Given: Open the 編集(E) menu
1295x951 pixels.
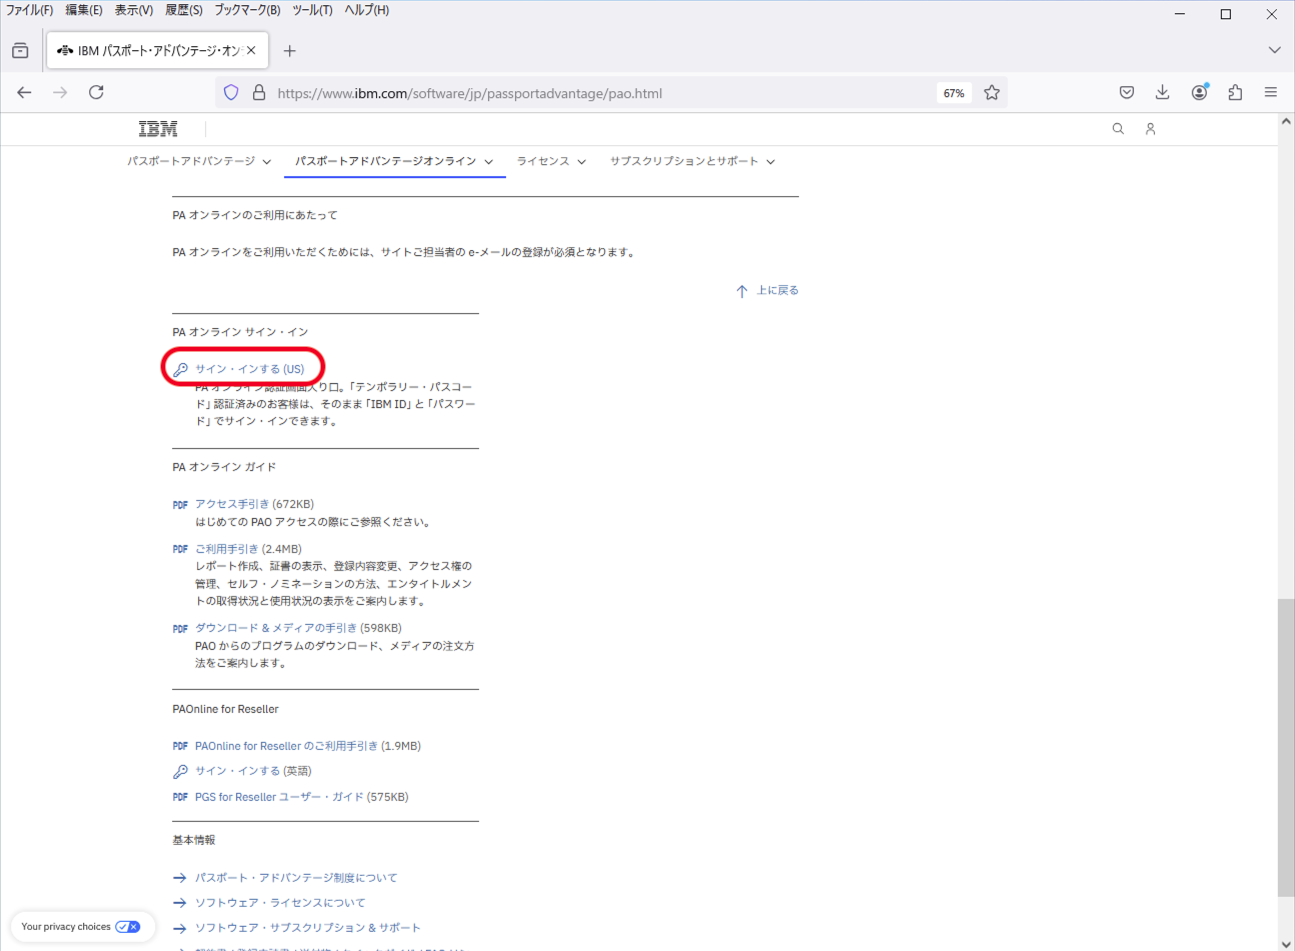Looking at the screenshot, I should click(x=84, y=10).
